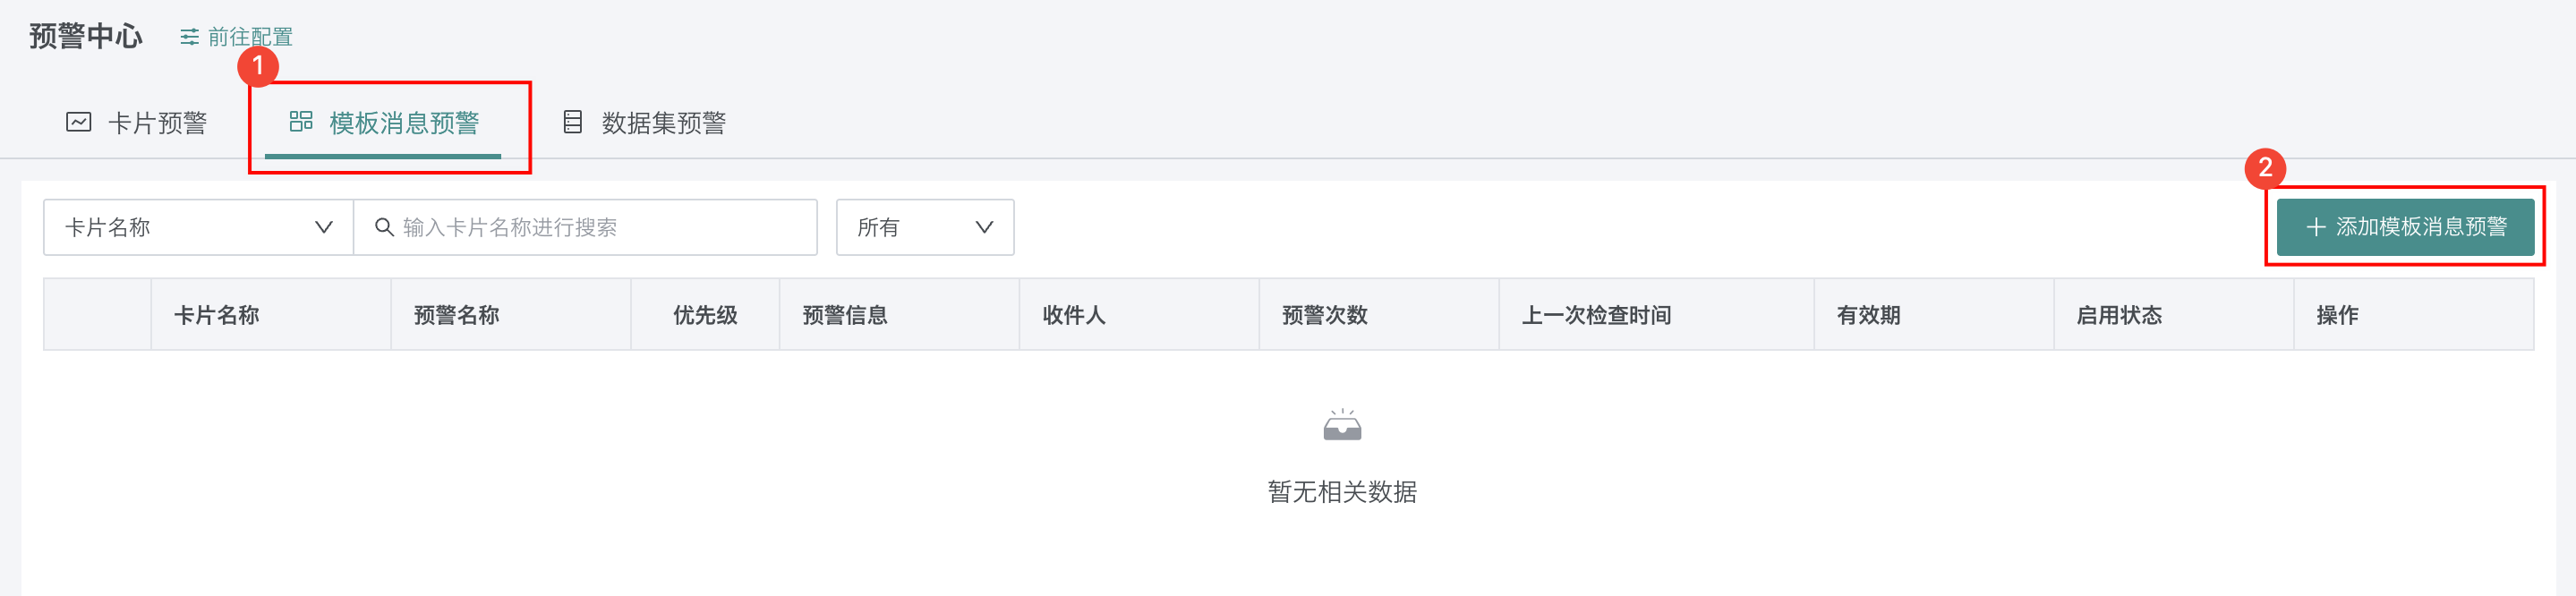Click the 前往配置 settings sliders icon
The image size is (2576, 596).
[189, 37]
